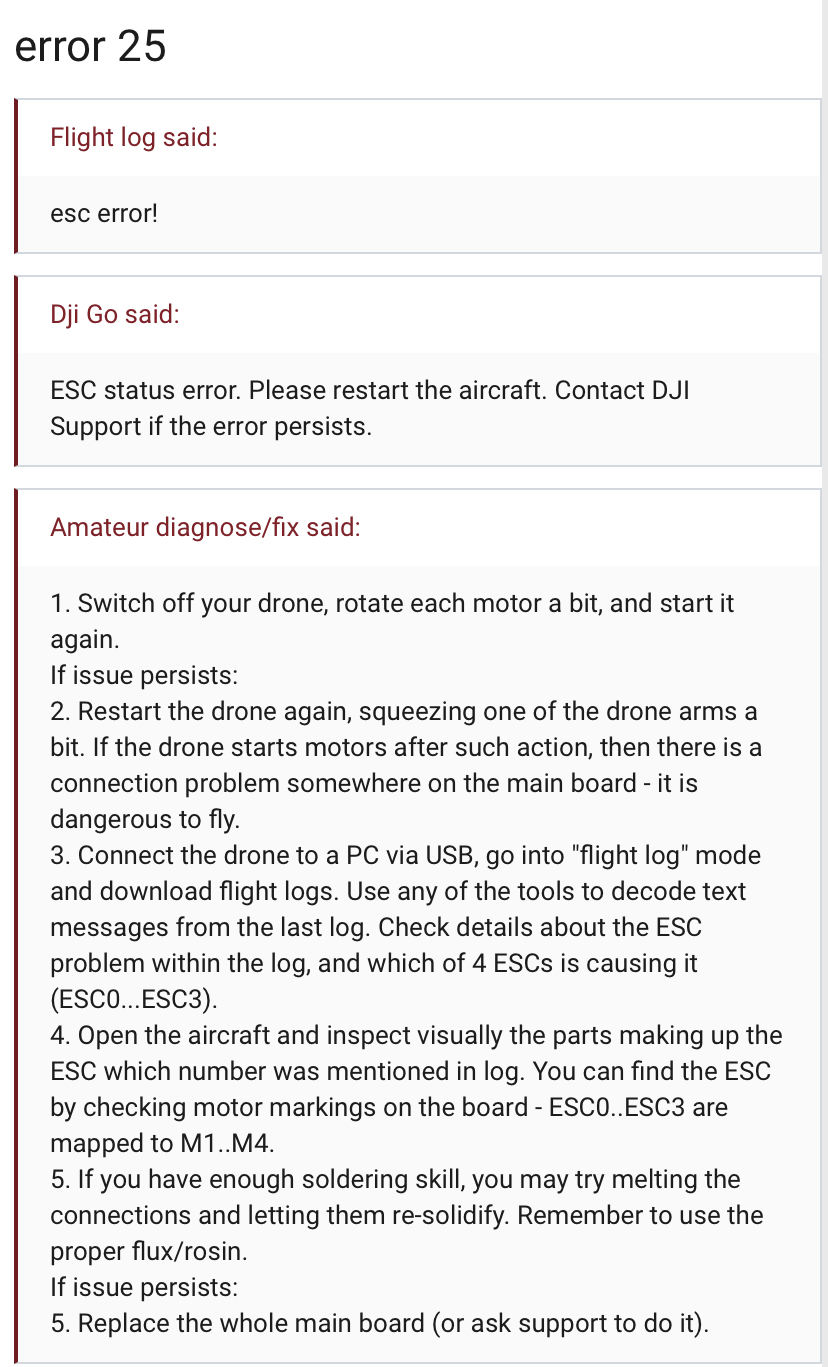Click the 'ESC status error' message paragraph
Viewport: 828px width, 1367px height.
370,408
